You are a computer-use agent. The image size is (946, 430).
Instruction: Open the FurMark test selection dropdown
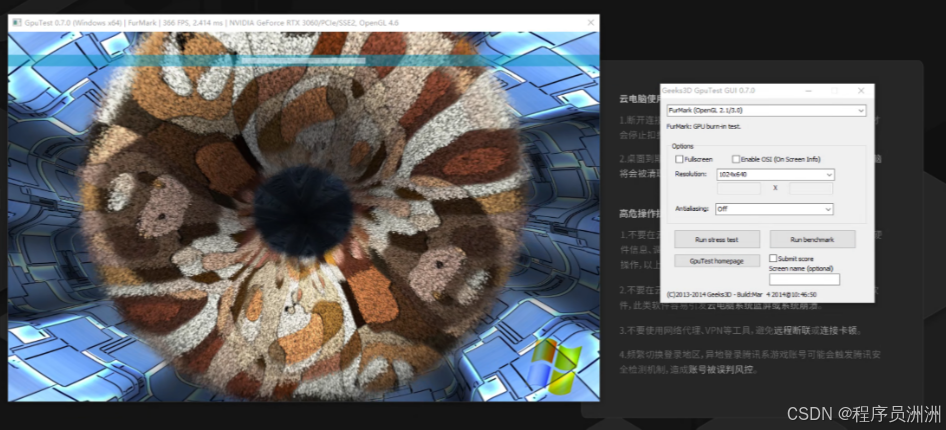(x=765, y=110)
